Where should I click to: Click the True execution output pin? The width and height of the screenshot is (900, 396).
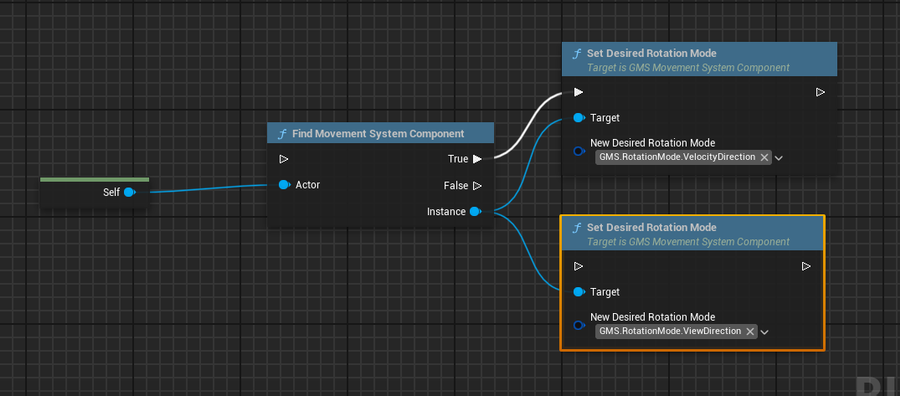tap(478, 159)
